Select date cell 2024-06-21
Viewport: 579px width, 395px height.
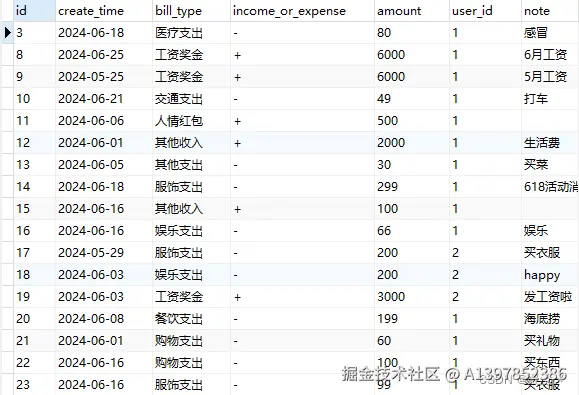(104, 99)
